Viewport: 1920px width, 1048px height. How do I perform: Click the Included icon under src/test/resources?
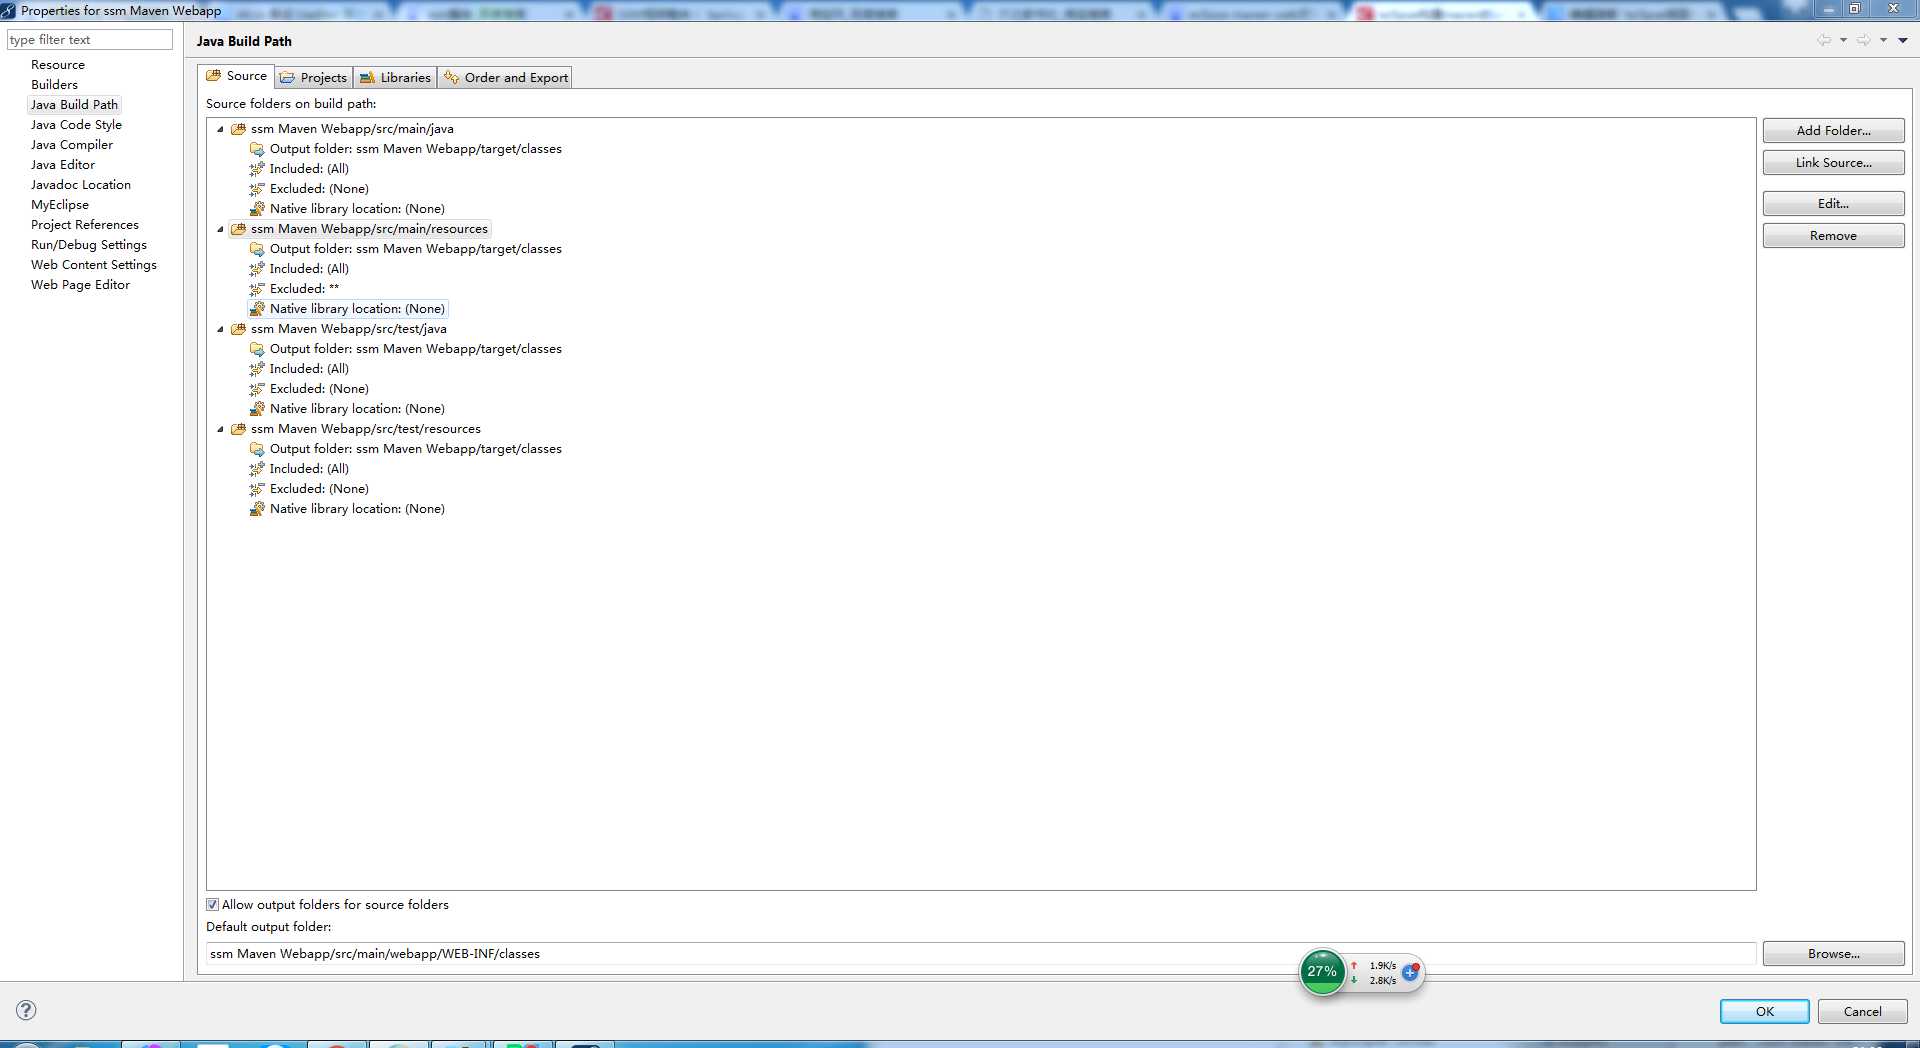257,469
